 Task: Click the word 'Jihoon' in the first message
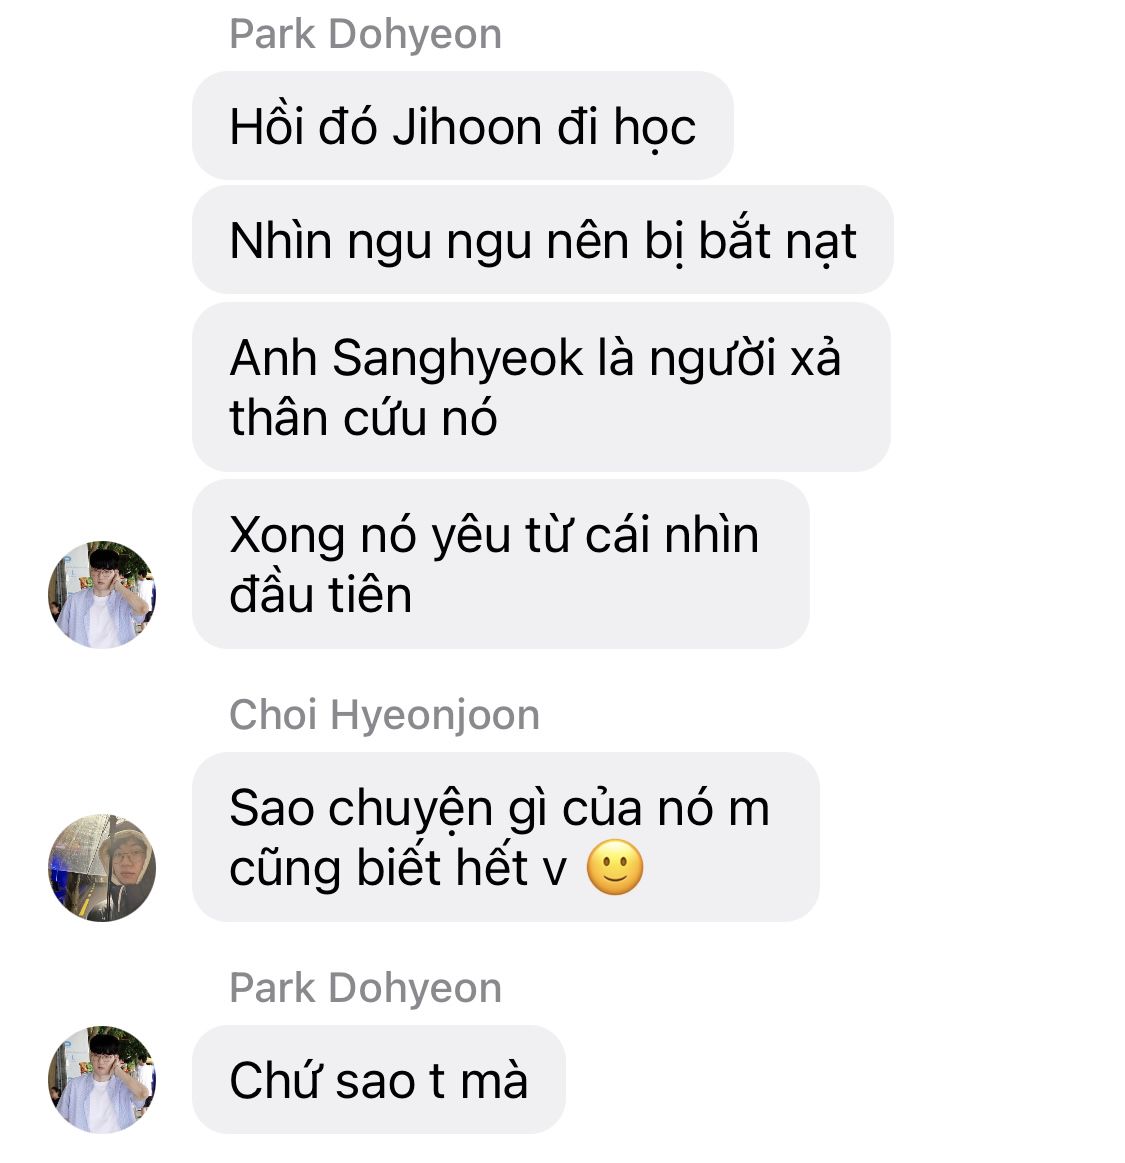click(467, 126)
